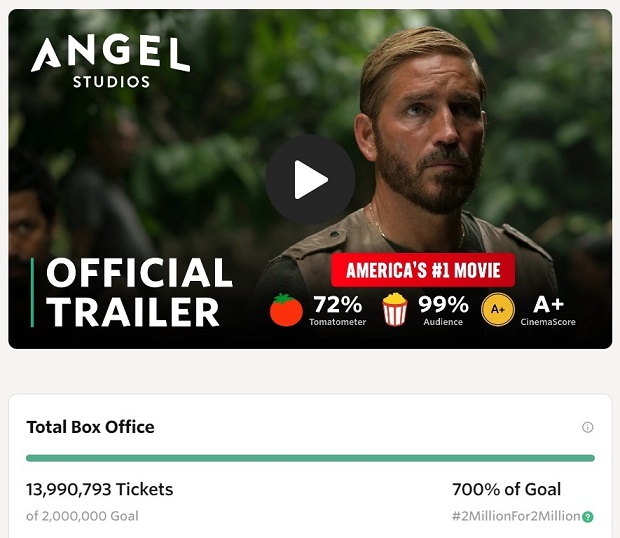Screen dimensions: 620x538
Task: Click the Official Trailer title text
Action: click(x=139, y=292)
